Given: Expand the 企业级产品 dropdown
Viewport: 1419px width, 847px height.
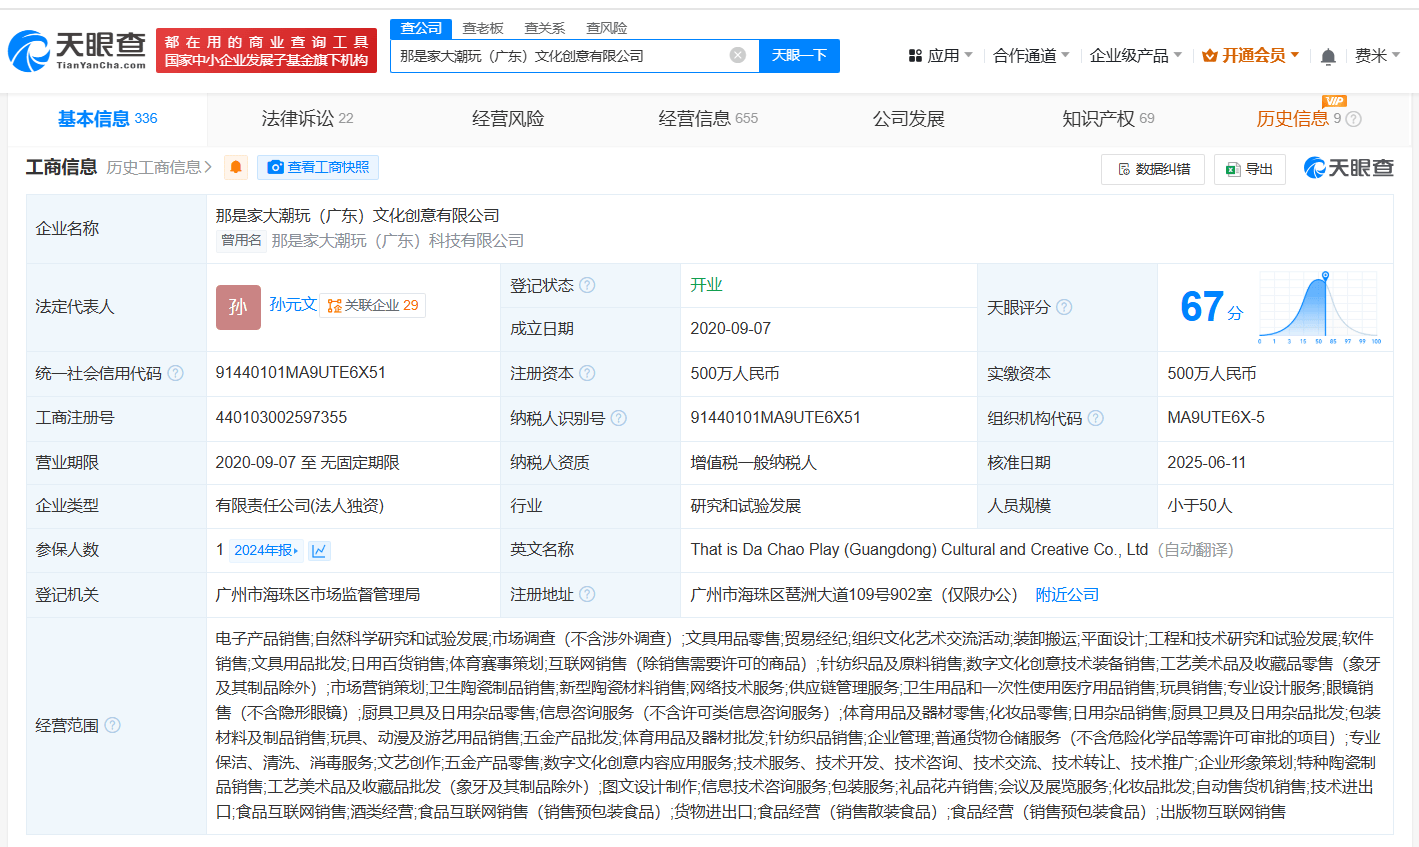Looking at the screenshot, I should pyautogui.click(x=1135, y=56).
